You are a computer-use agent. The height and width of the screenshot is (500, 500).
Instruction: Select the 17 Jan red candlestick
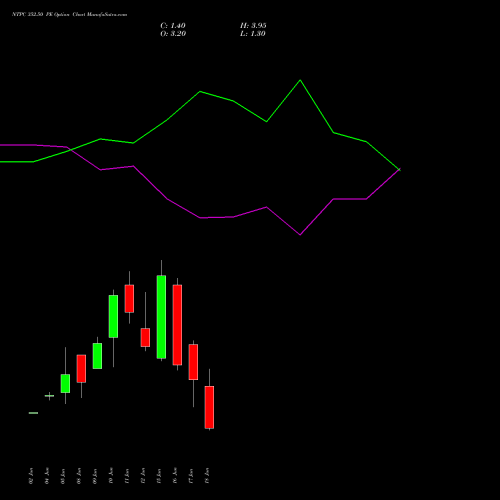tap(193, 362)
